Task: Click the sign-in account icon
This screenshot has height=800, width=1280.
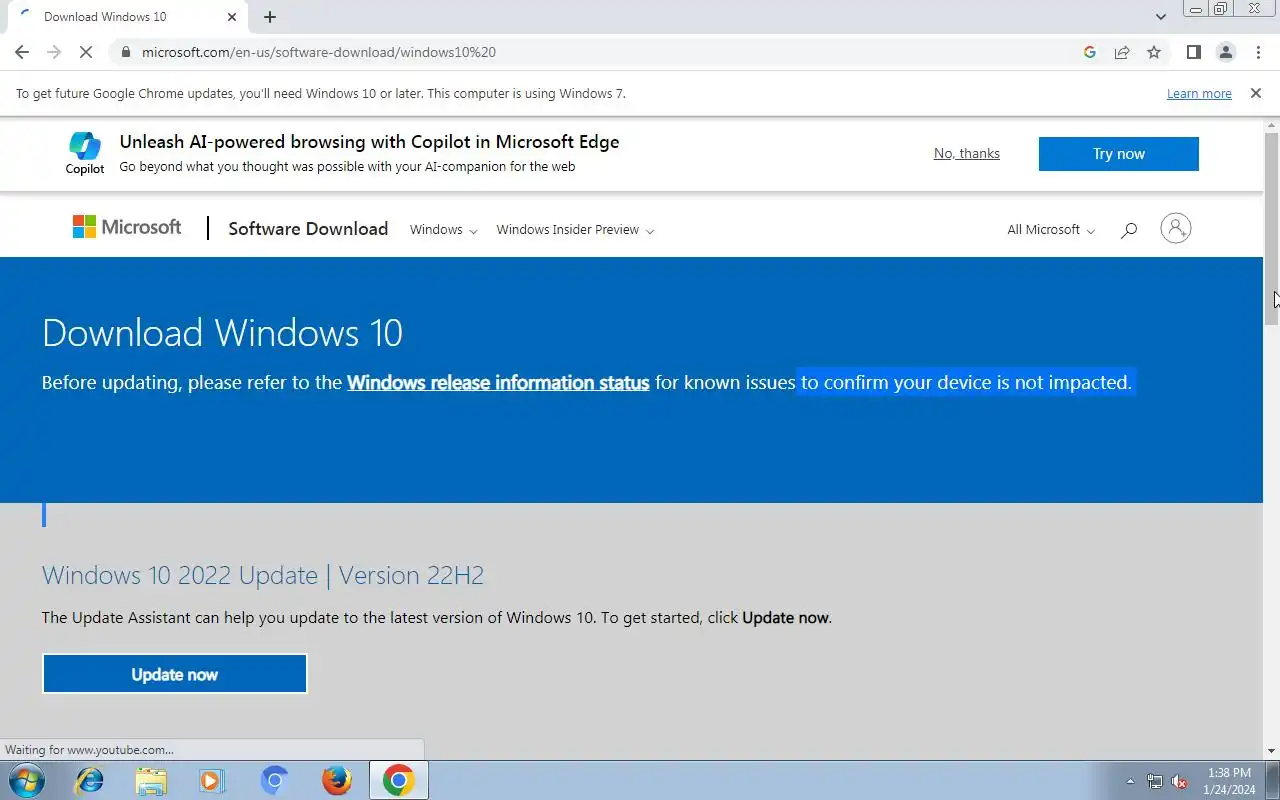Action: [x=1175, y=228]
